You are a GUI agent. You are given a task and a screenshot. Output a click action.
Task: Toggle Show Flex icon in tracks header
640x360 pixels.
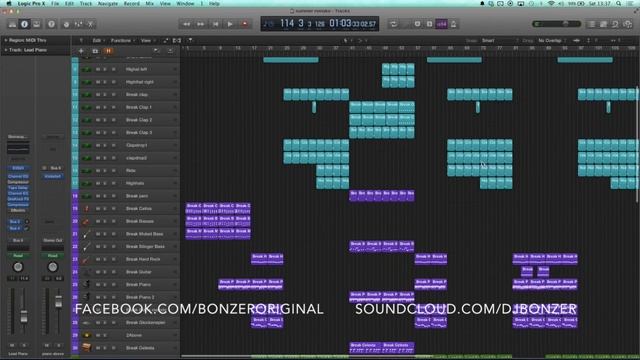tap(177, 40)
